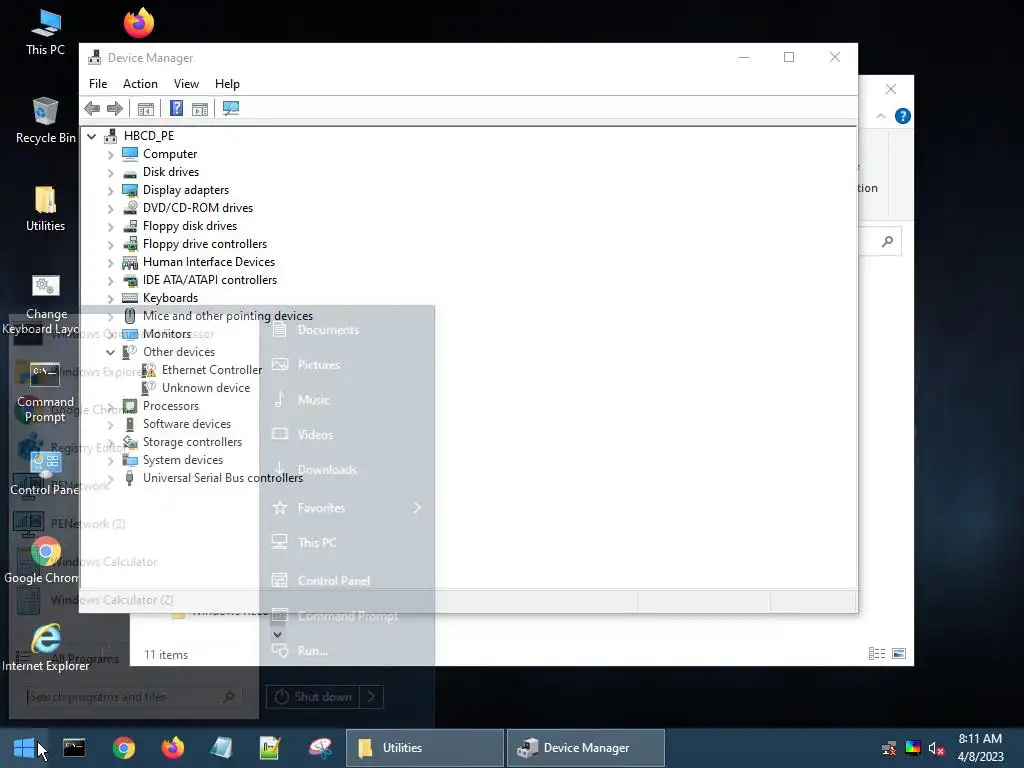Open the Action menu

[x=140, y=84]
